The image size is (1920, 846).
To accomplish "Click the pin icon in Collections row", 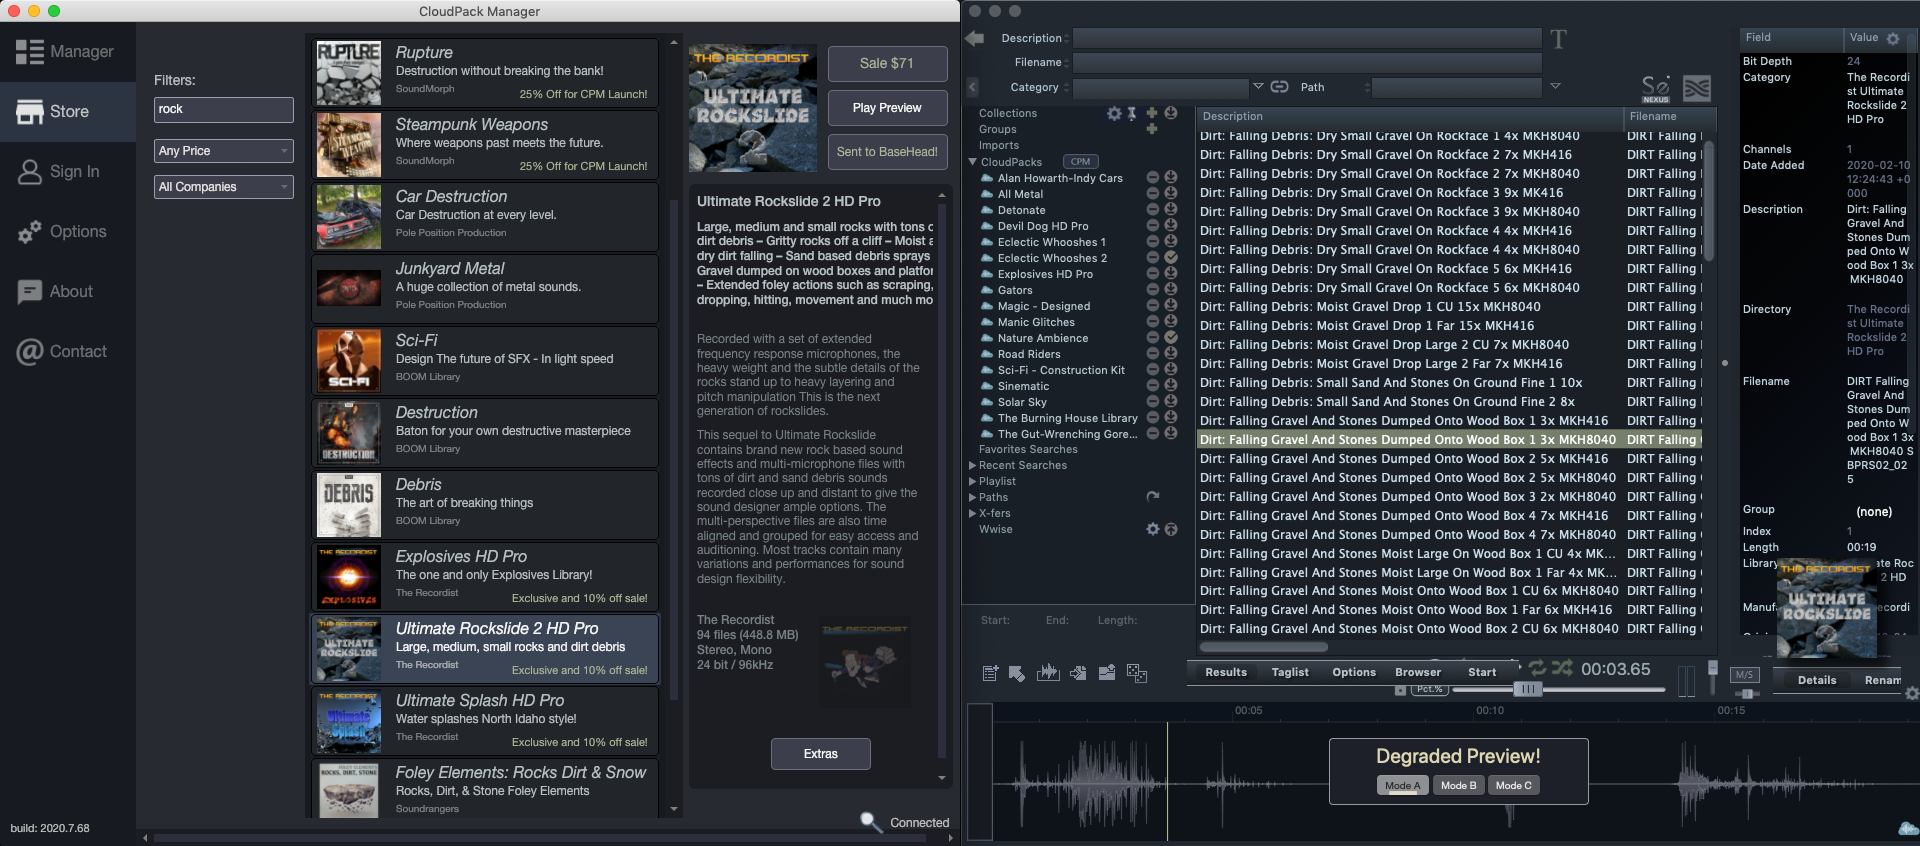I will coord(1132,113).
